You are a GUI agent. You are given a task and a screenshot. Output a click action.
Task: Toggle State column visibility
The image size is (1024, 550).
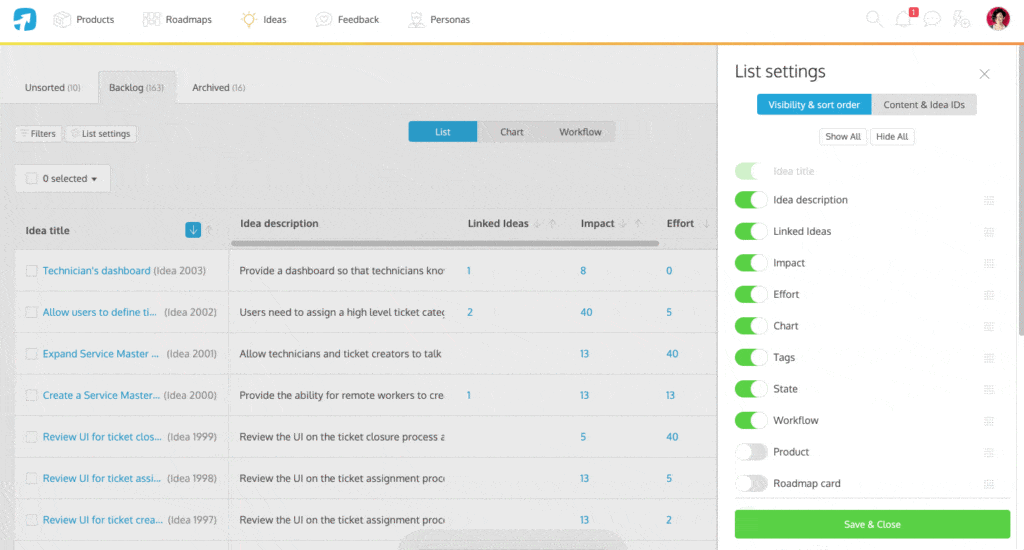750,389
